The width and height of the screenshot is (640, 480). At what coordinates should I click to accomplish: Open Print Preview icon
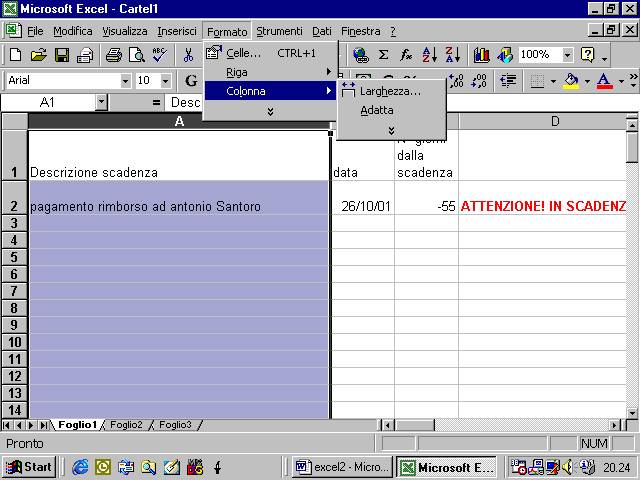click(136, 54)
